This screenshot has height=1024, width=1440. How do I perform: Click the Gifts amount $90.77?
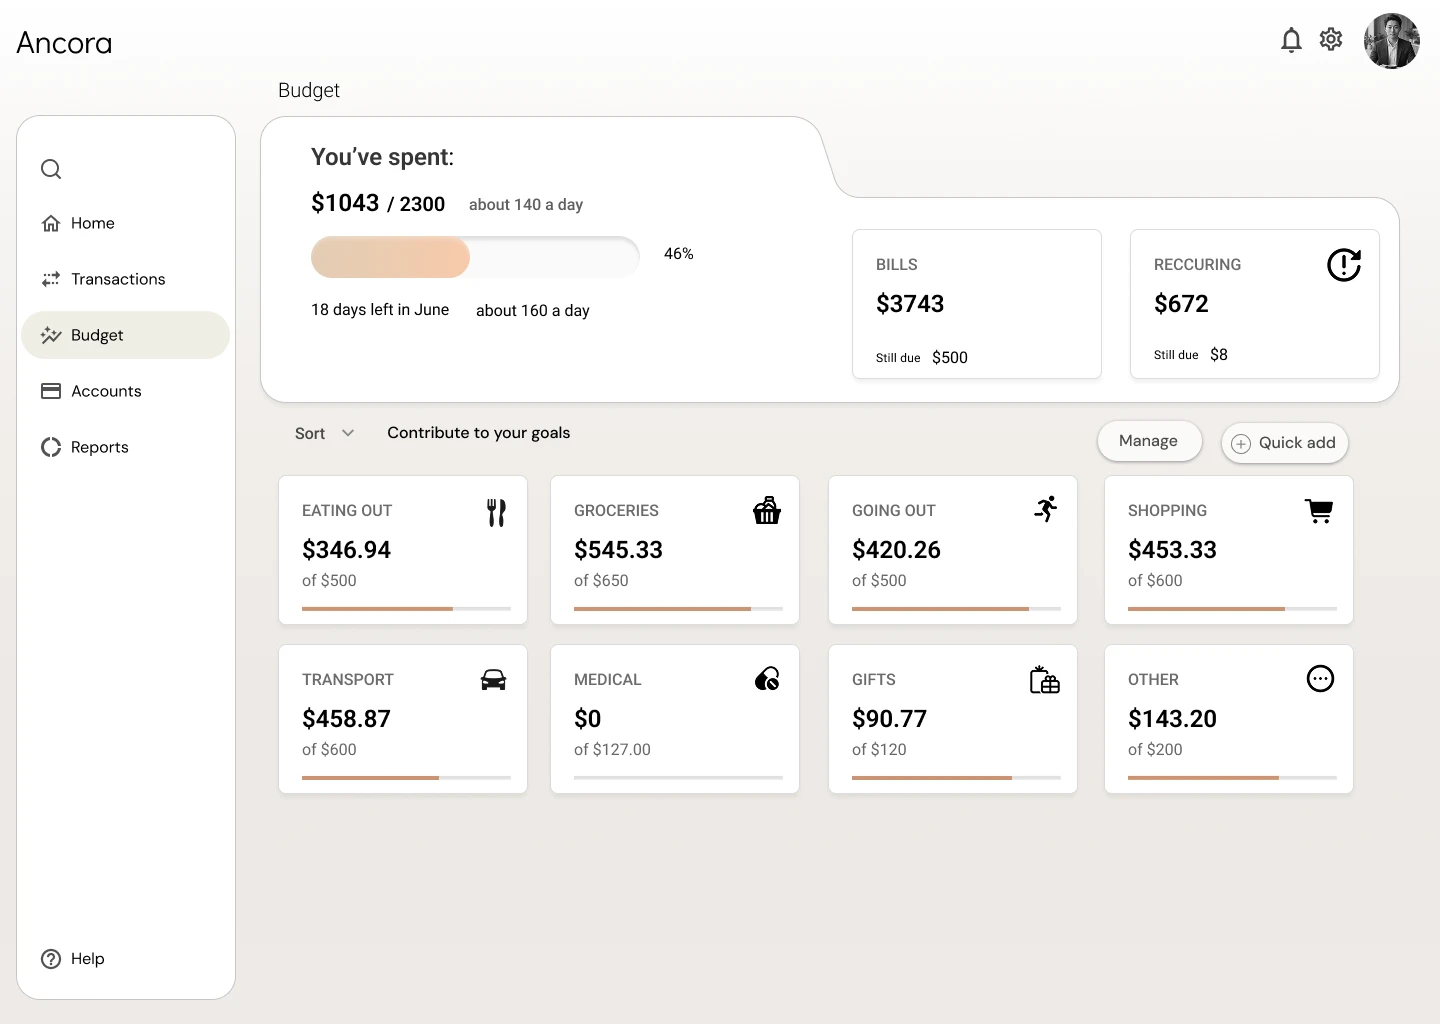pos(890,719)
